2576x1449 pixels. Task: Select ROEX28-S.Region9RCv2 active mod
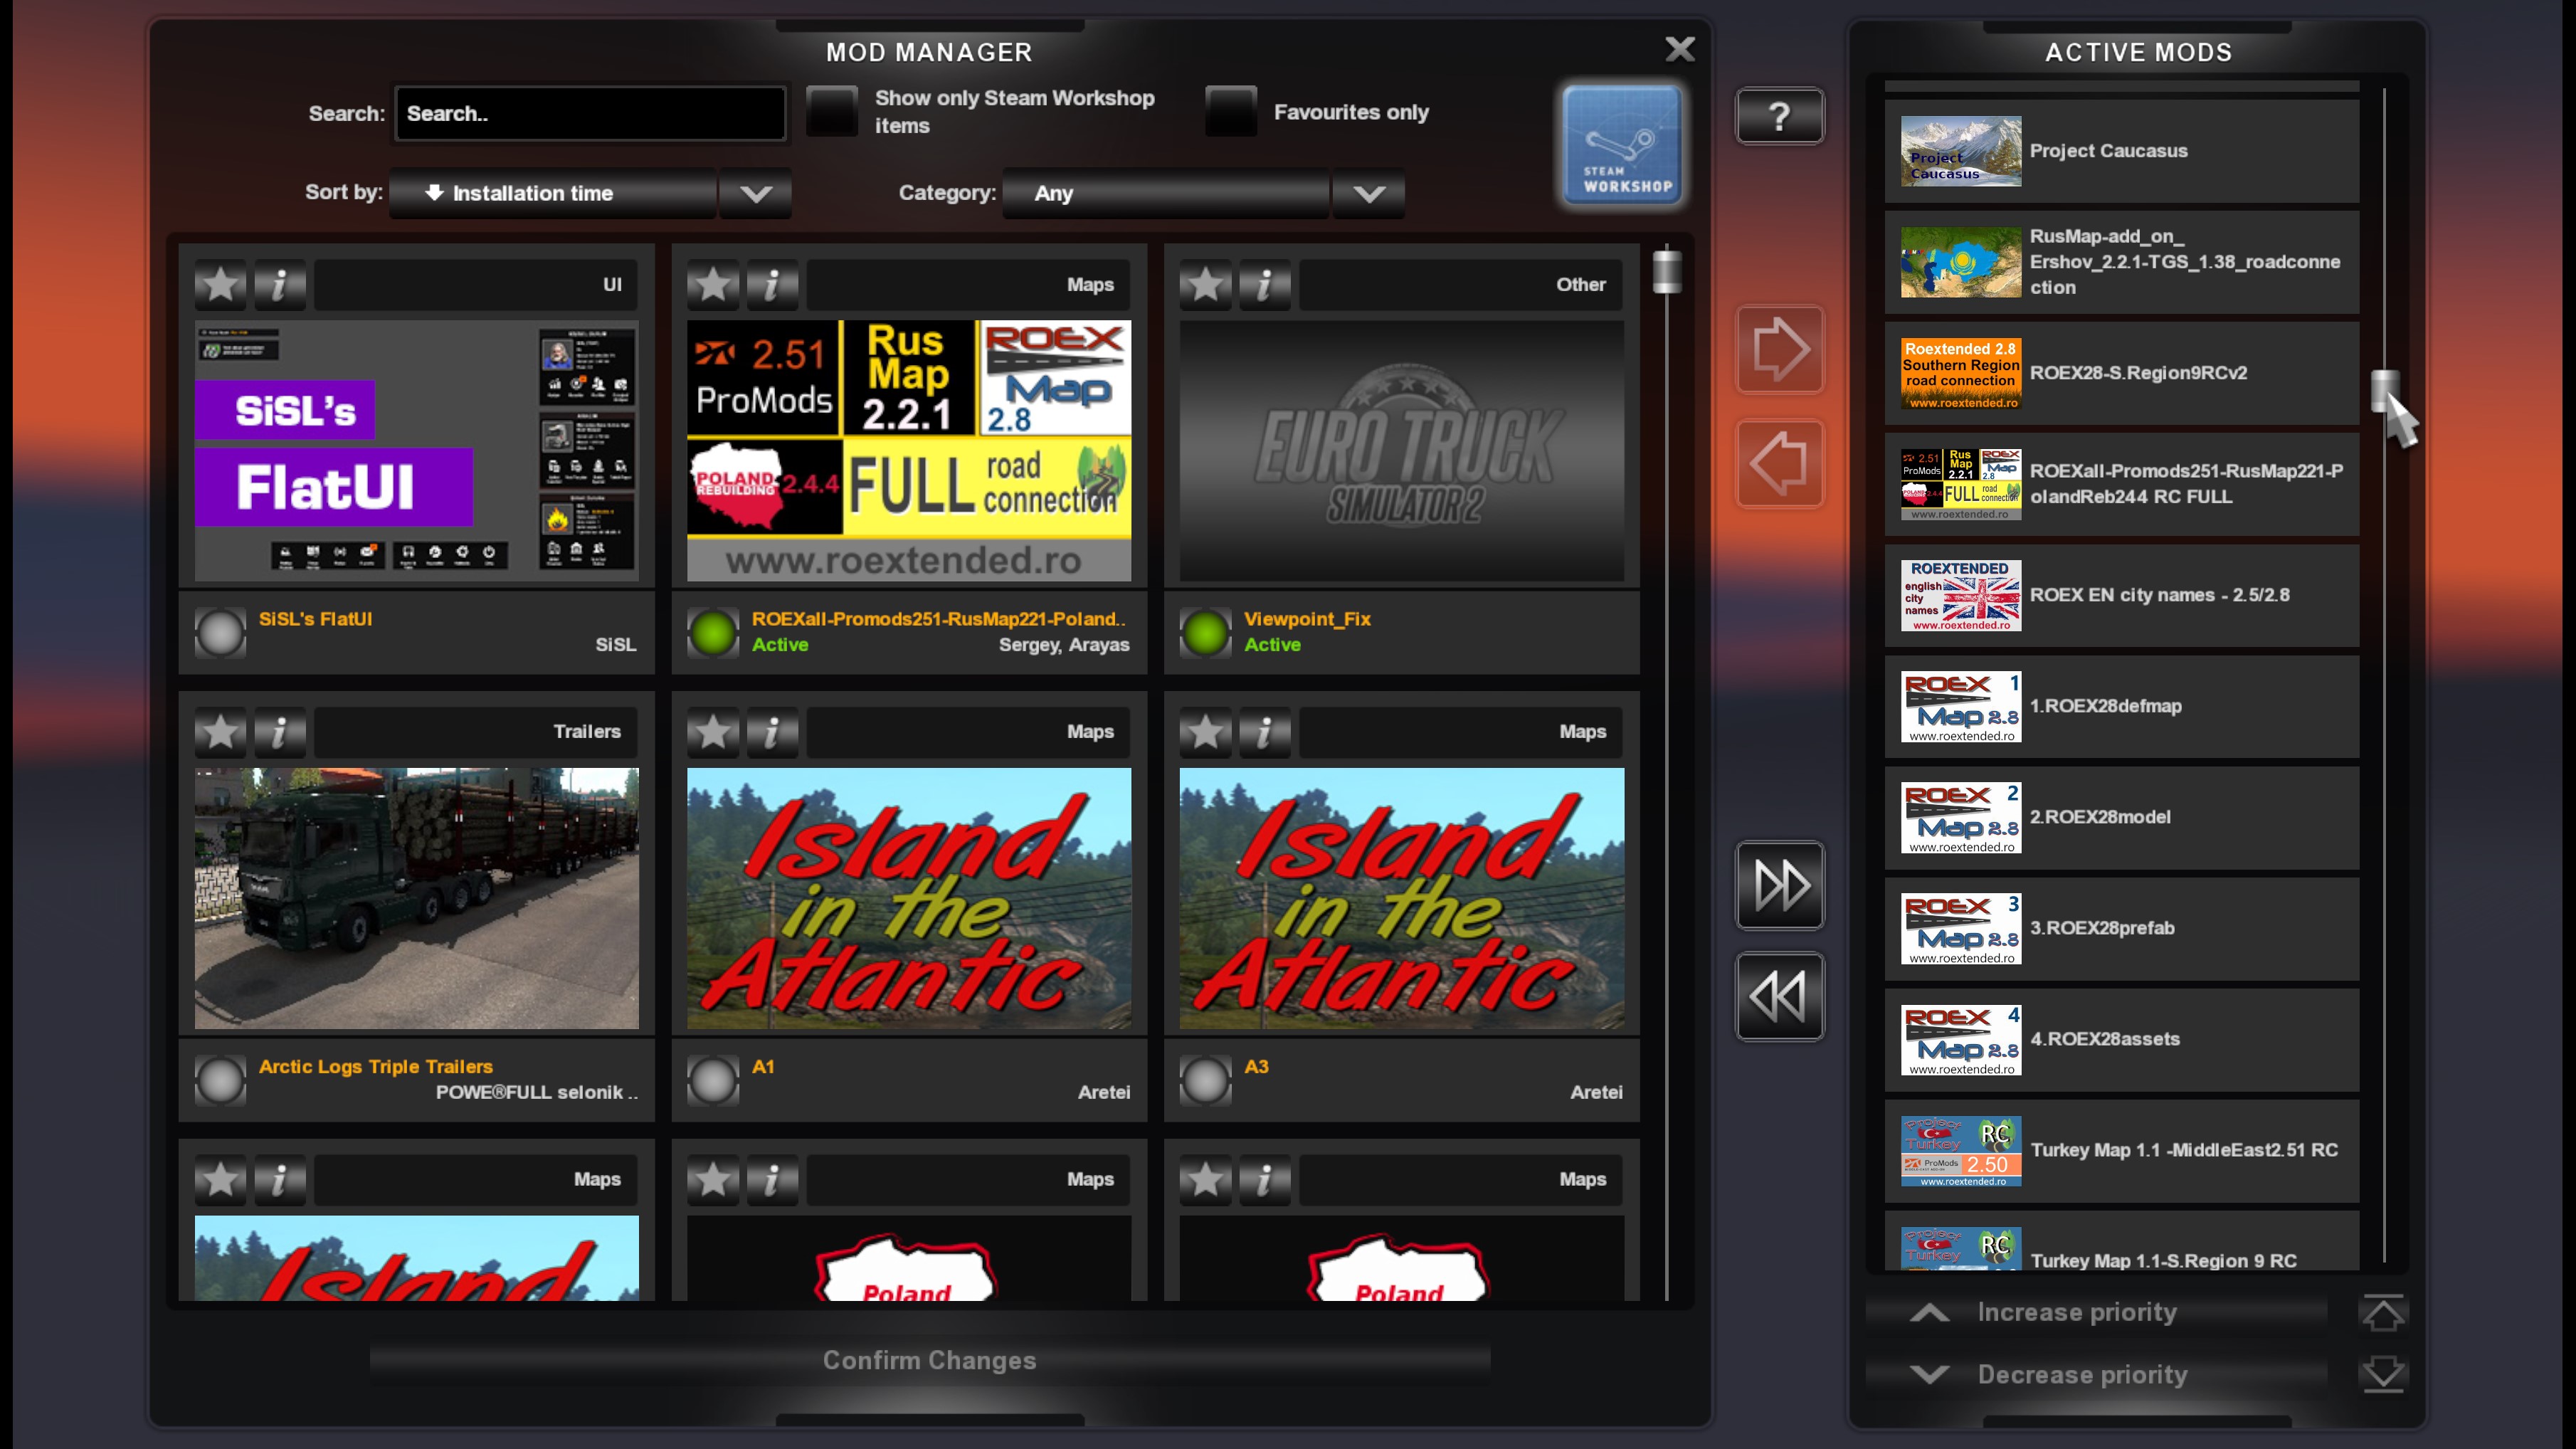point(2121,373)
